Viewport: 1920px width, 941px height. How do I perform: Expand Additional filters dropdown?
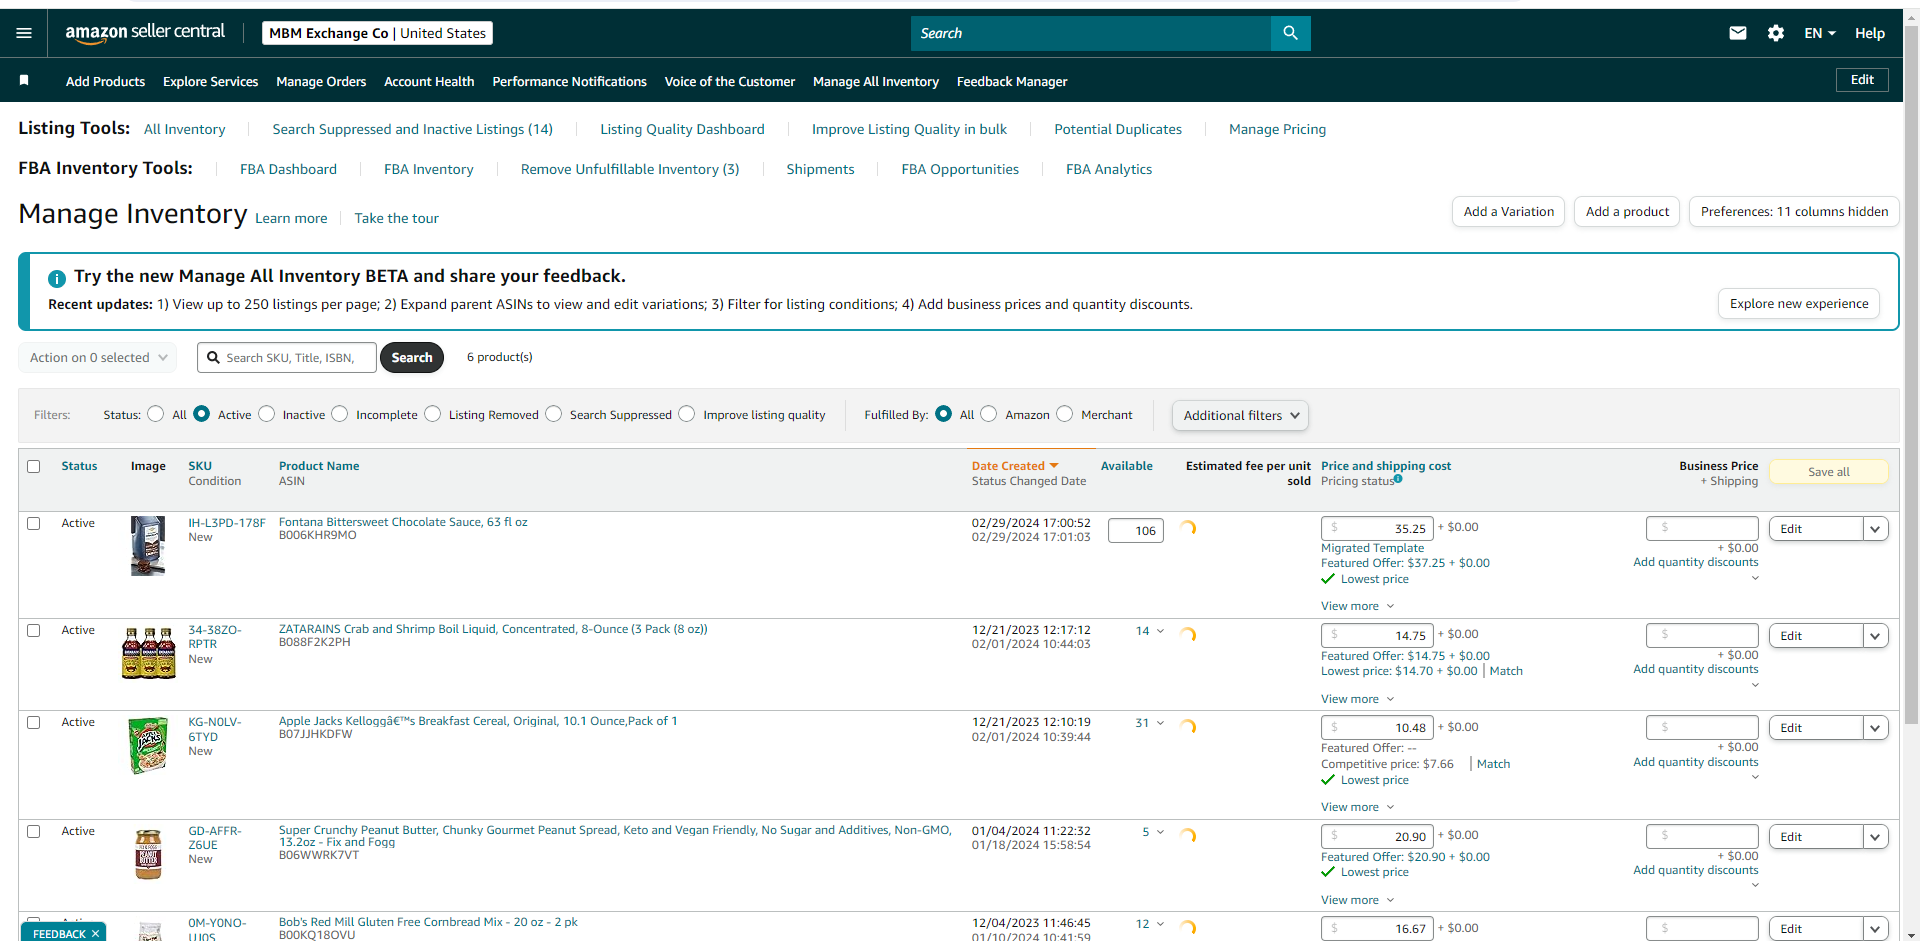[x=1240, y=415]
